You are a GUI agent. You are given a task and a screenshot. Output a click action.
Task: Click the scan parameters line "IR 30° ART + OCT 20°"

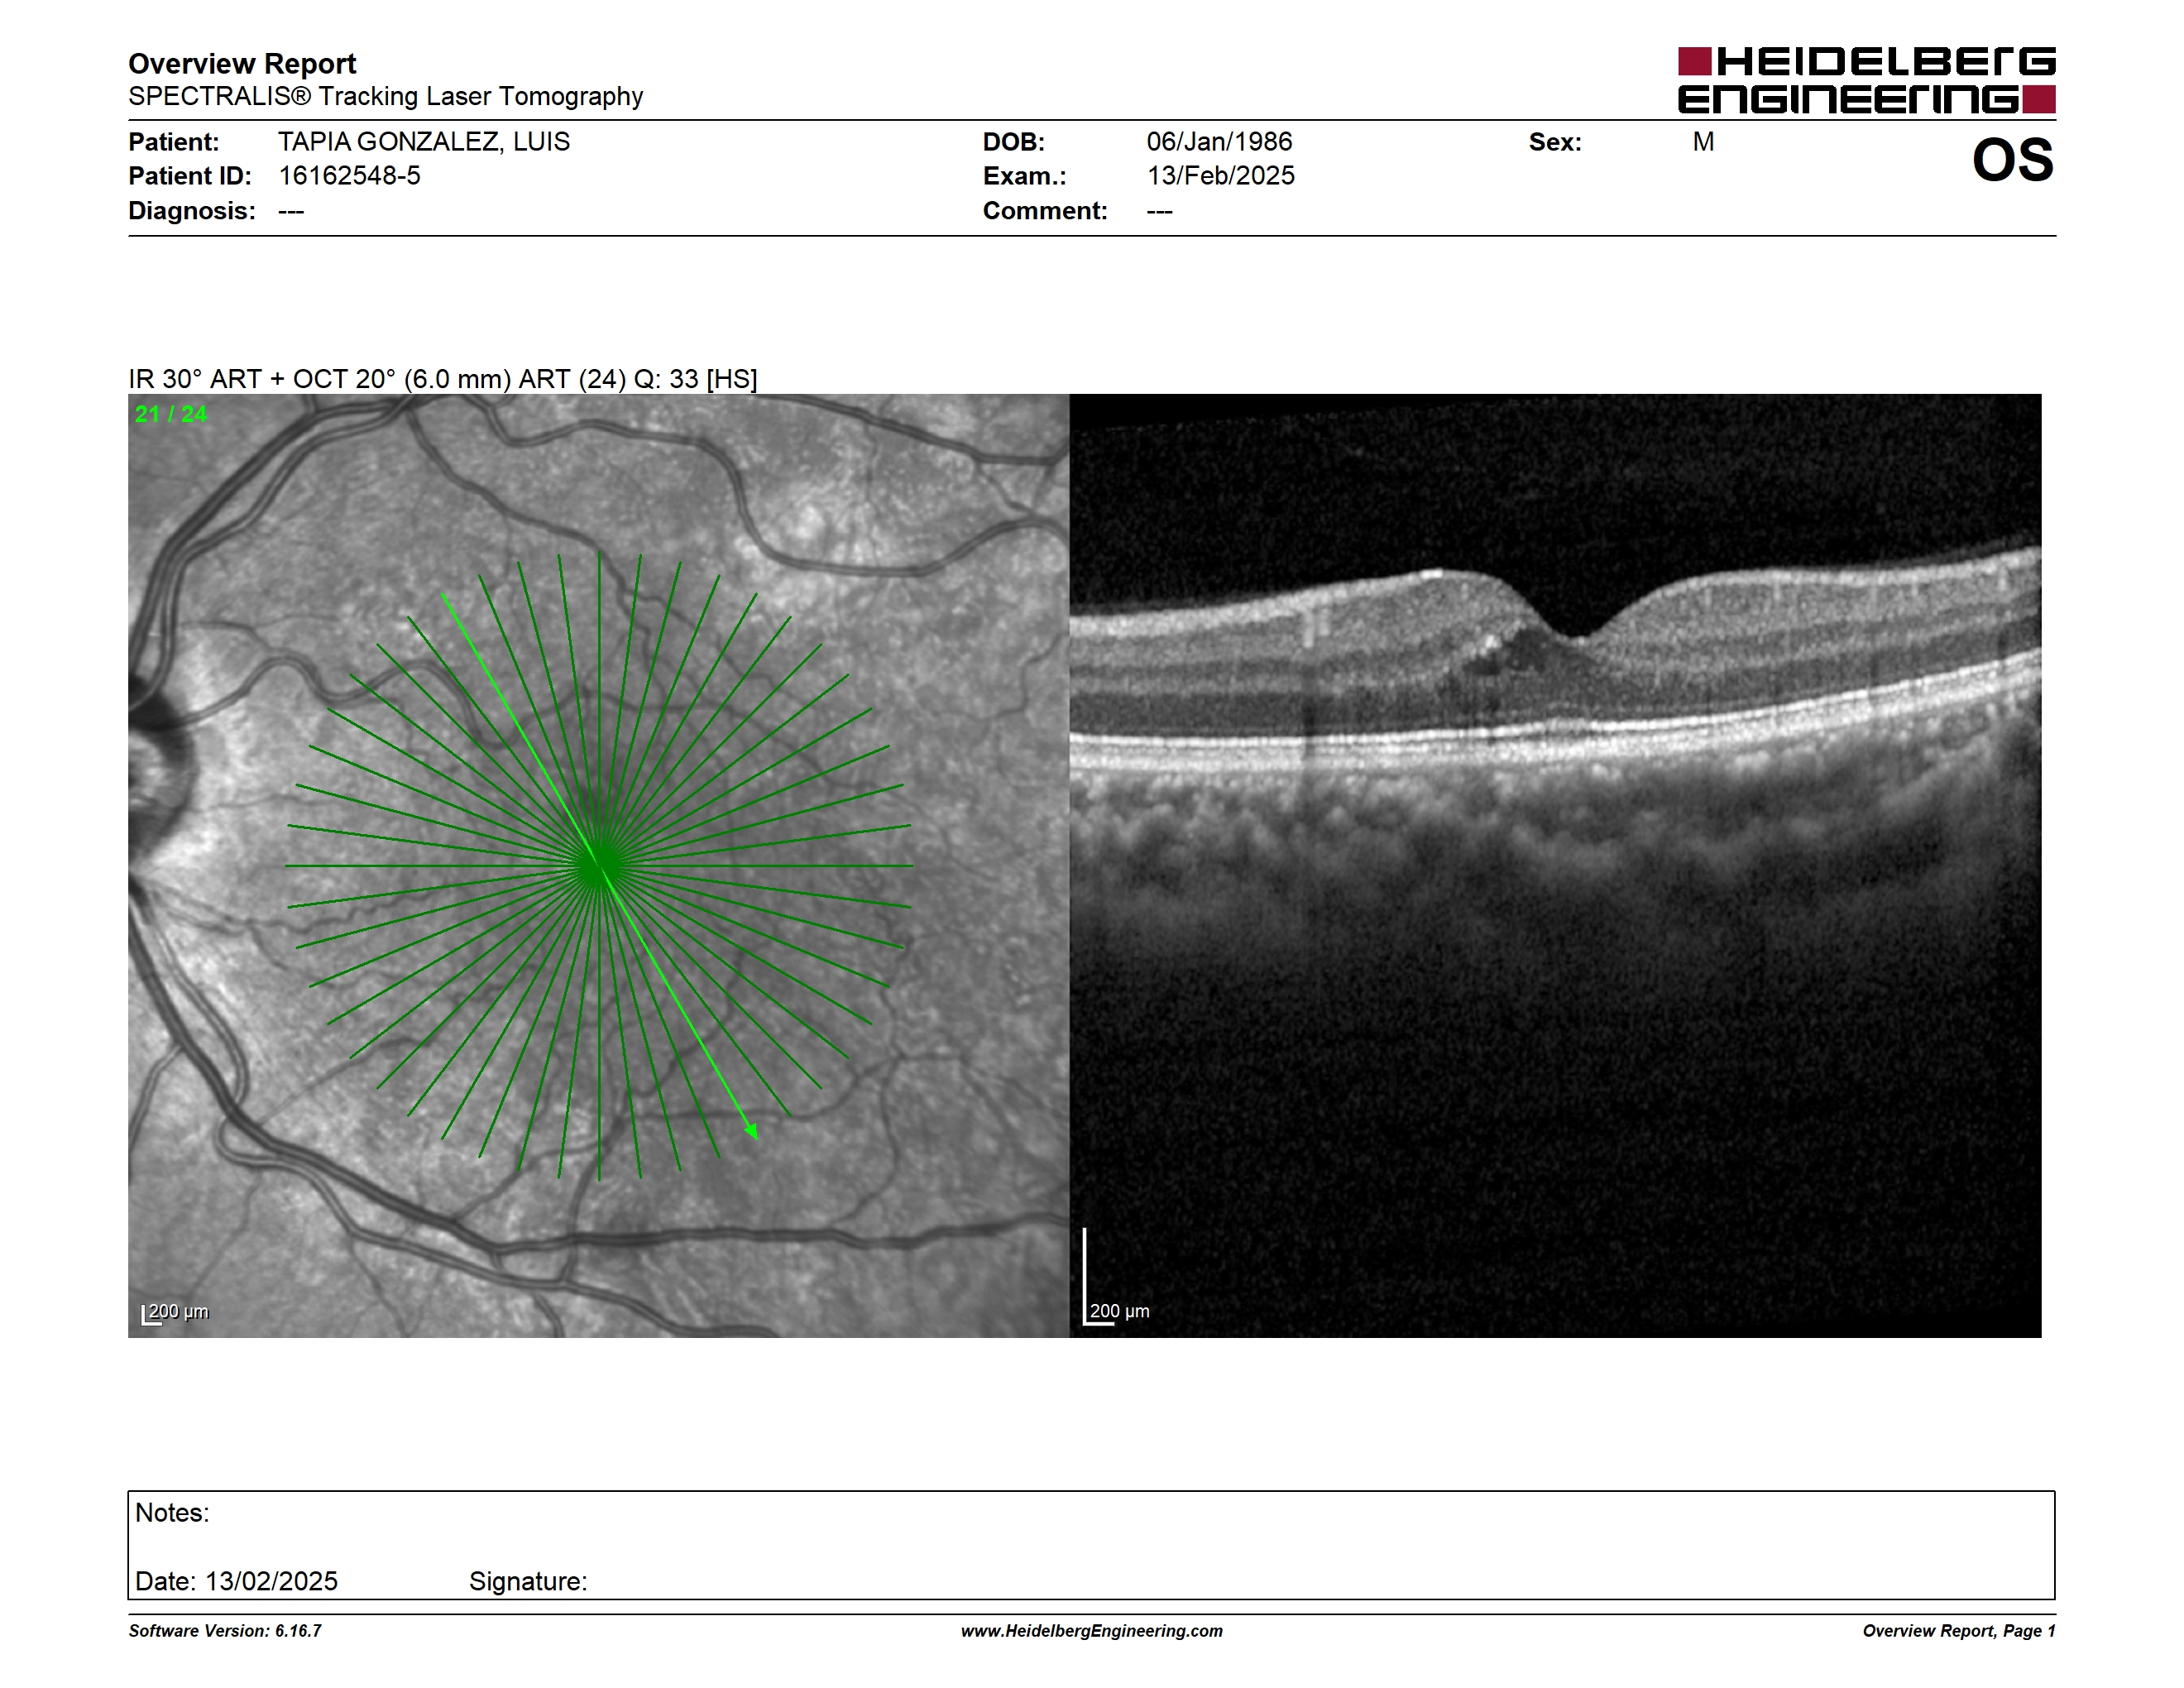point(442,379)
